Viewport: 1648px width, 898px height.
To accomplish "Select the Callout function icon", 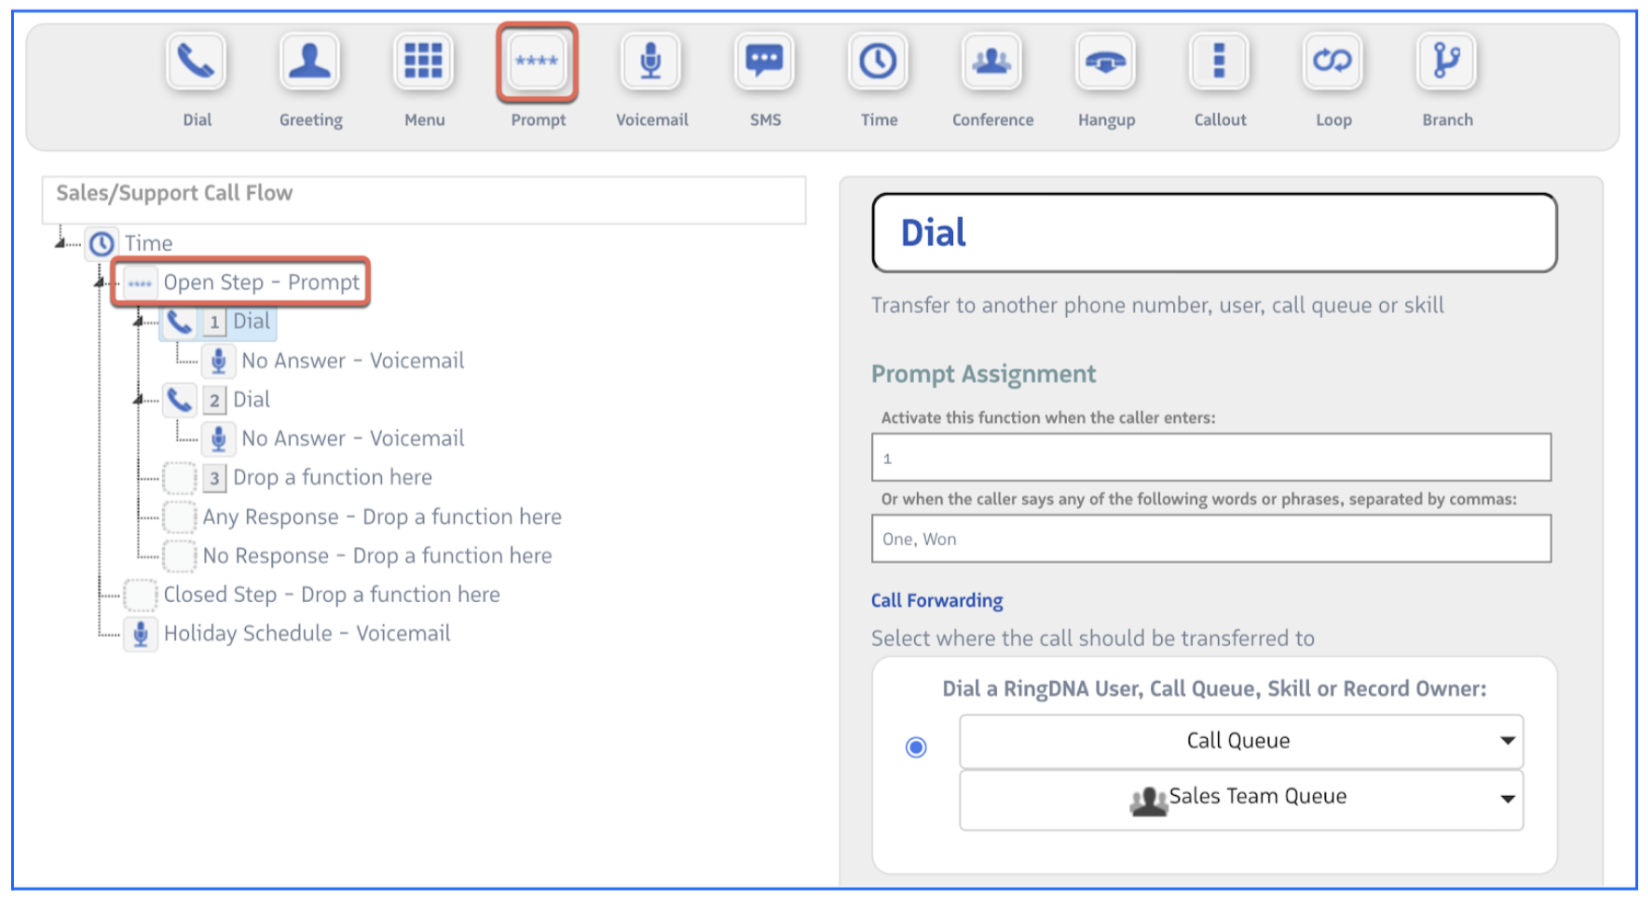I will coord(1219,62).
